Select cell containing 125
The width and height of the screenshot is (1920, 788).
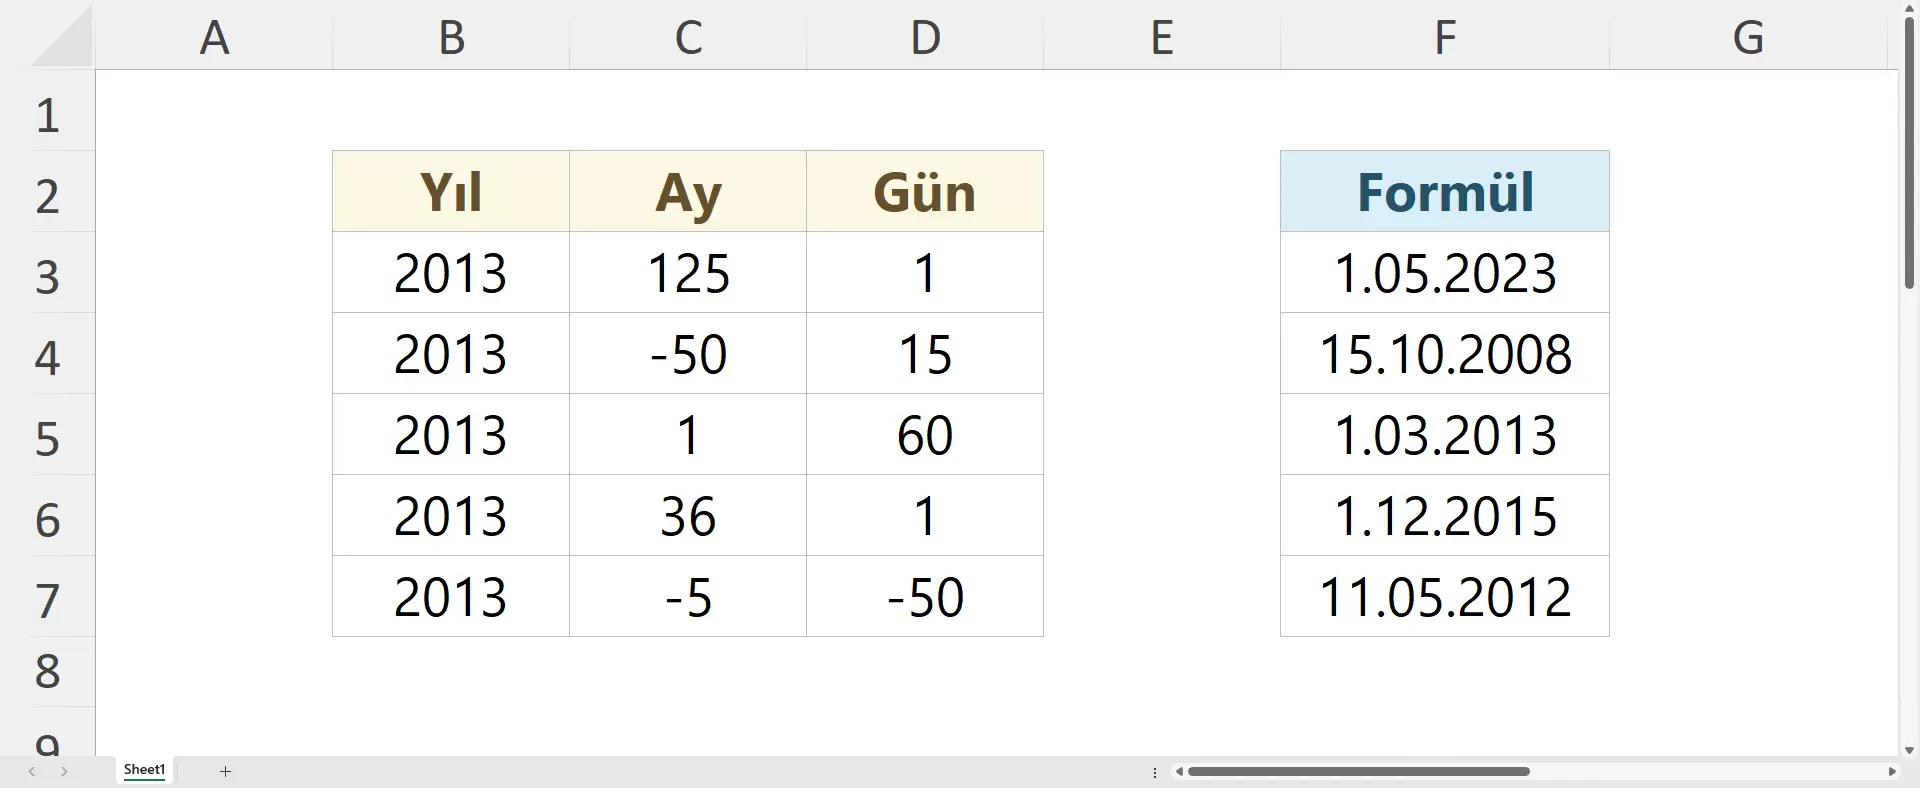tap(688, 273)
